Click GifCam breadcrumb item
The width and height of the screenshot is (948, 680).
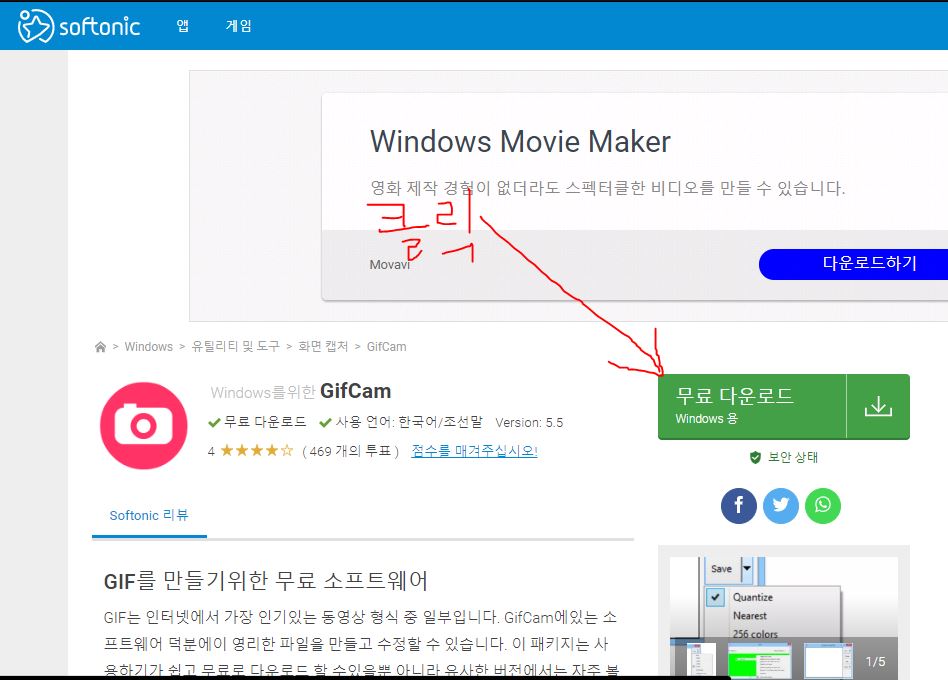coord(386,346)
